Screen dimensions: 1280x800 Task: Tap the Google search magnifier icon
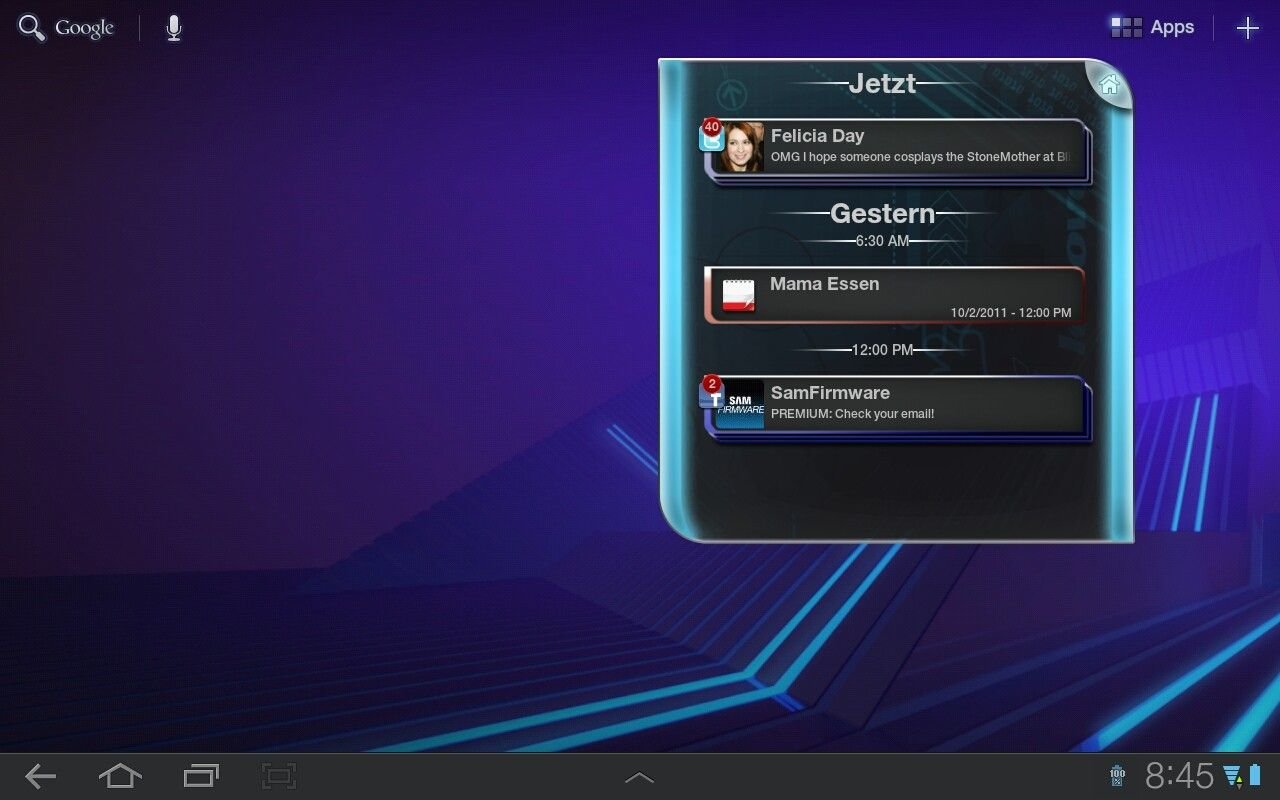(x=31, y=28)
